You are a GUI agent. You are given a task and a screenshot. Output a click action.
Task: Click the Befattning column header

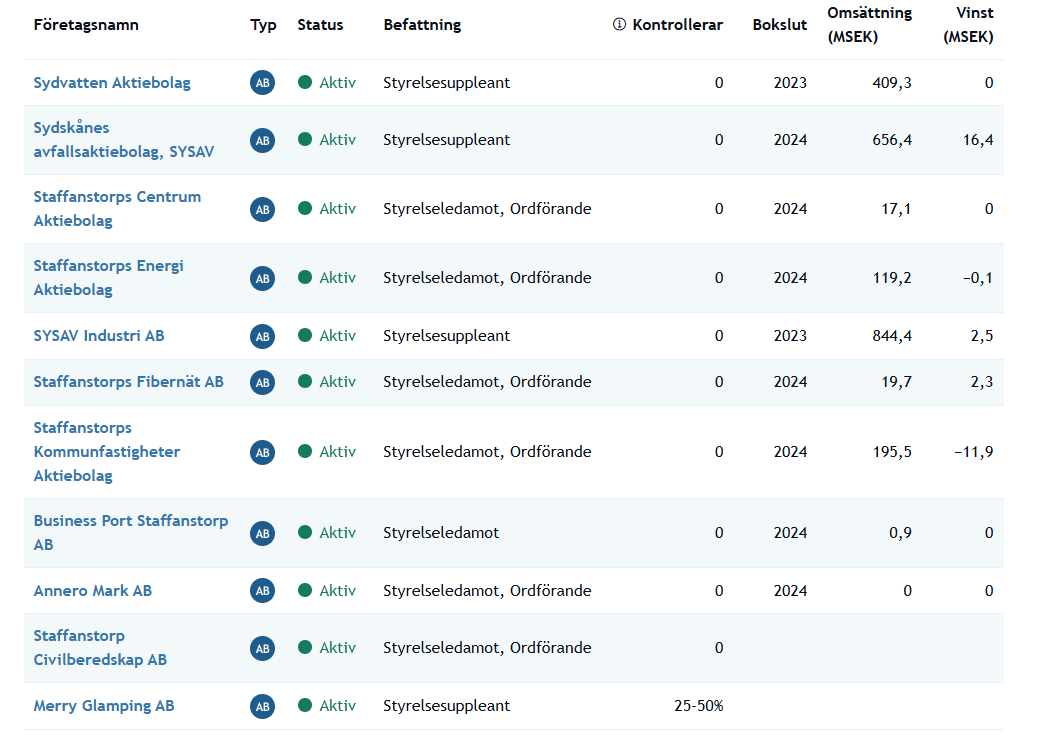[x=422, y=25]
